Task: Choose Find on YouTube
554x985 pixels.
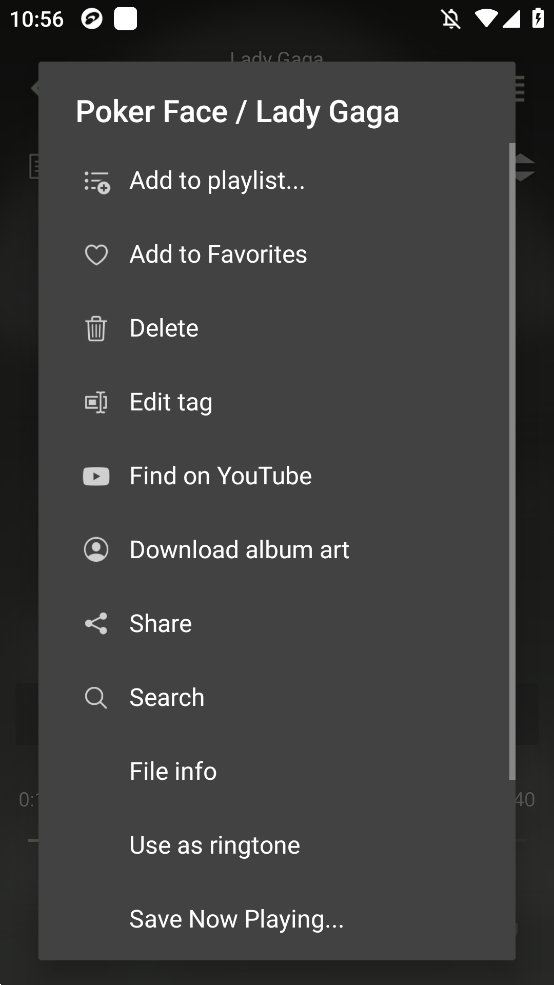Action: (x=277, y=476)
